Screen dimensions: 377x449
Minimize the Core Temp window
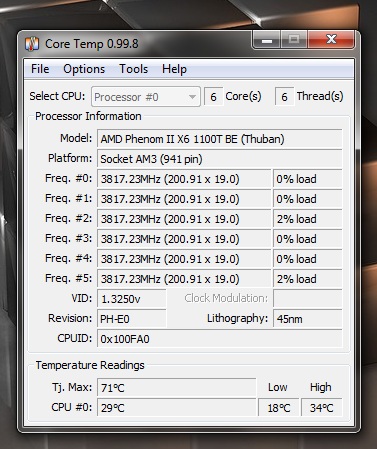(267, 40)
